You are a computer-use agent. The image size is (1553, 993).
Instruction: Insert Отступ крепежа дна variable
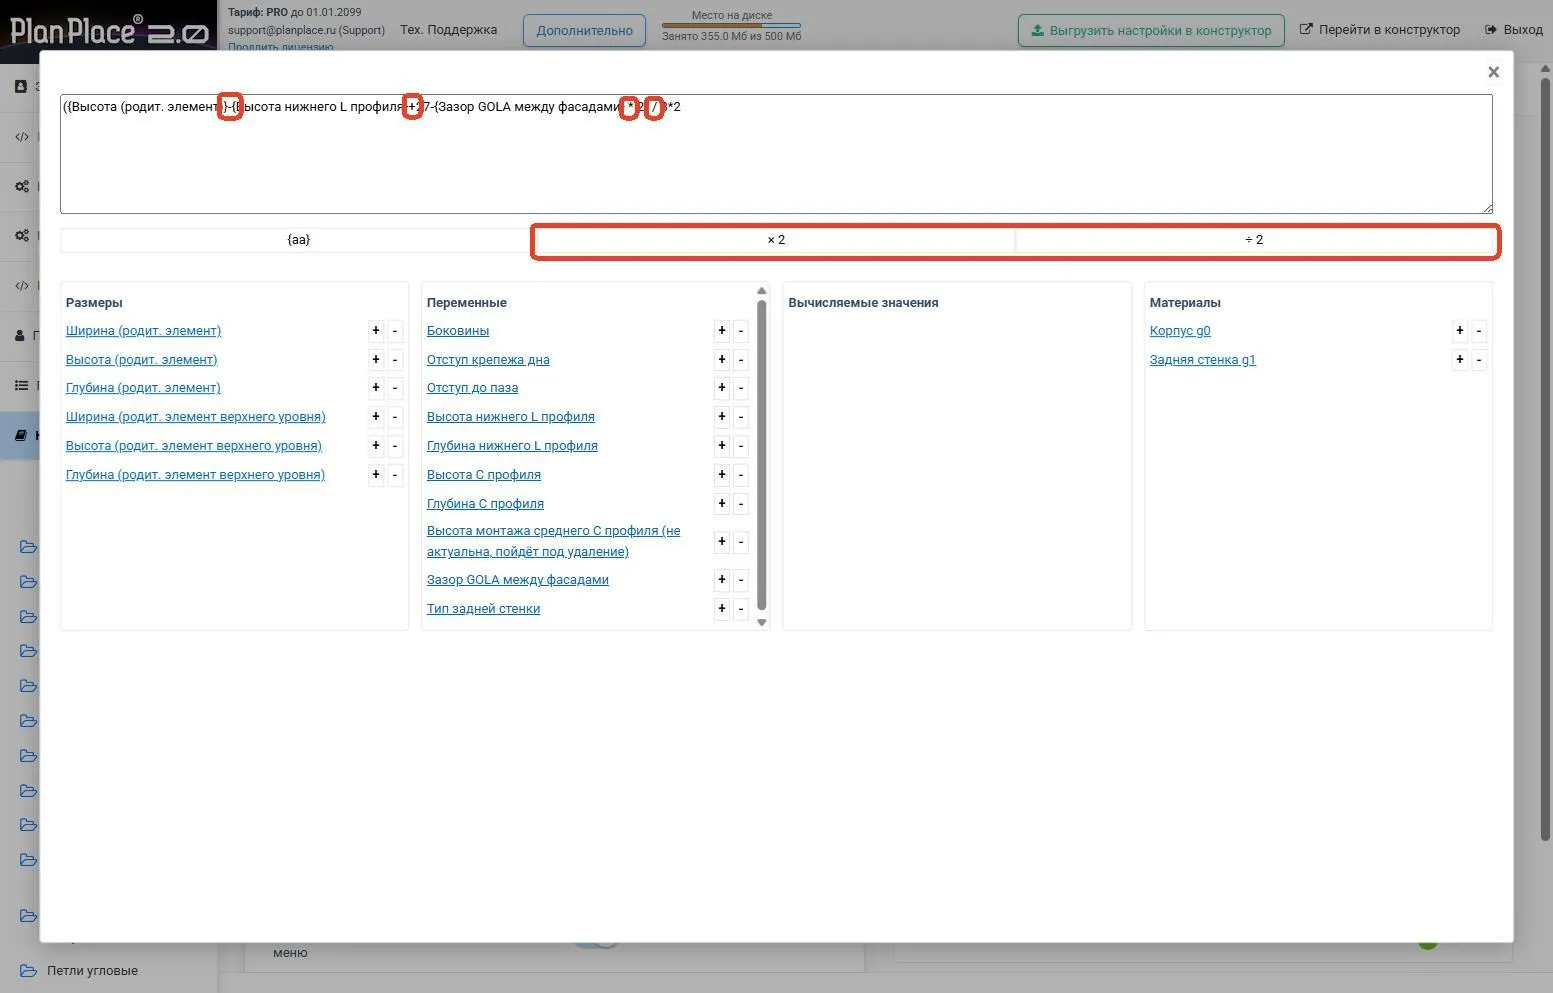pos(488,360)
